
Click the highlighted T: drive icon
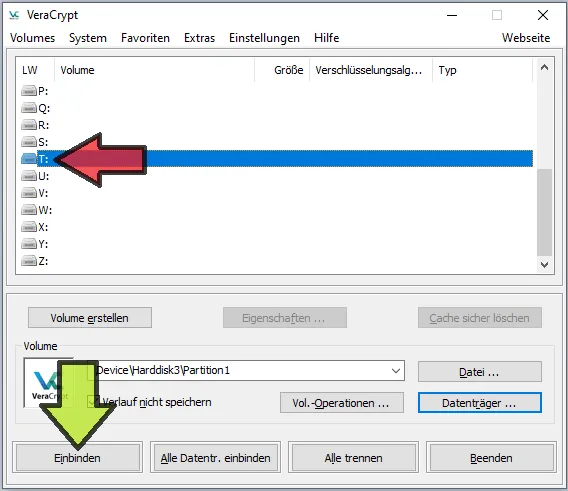coord(29,159)
